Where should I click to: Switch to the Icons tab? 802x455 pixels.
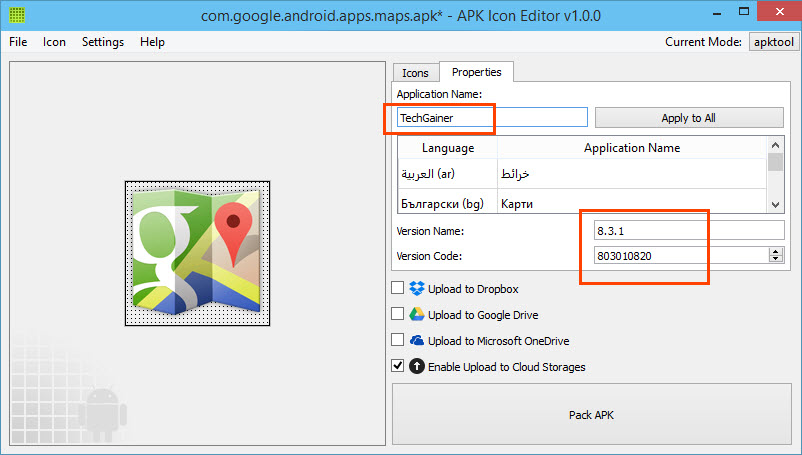pyautogui.click(x=415, y=73)
